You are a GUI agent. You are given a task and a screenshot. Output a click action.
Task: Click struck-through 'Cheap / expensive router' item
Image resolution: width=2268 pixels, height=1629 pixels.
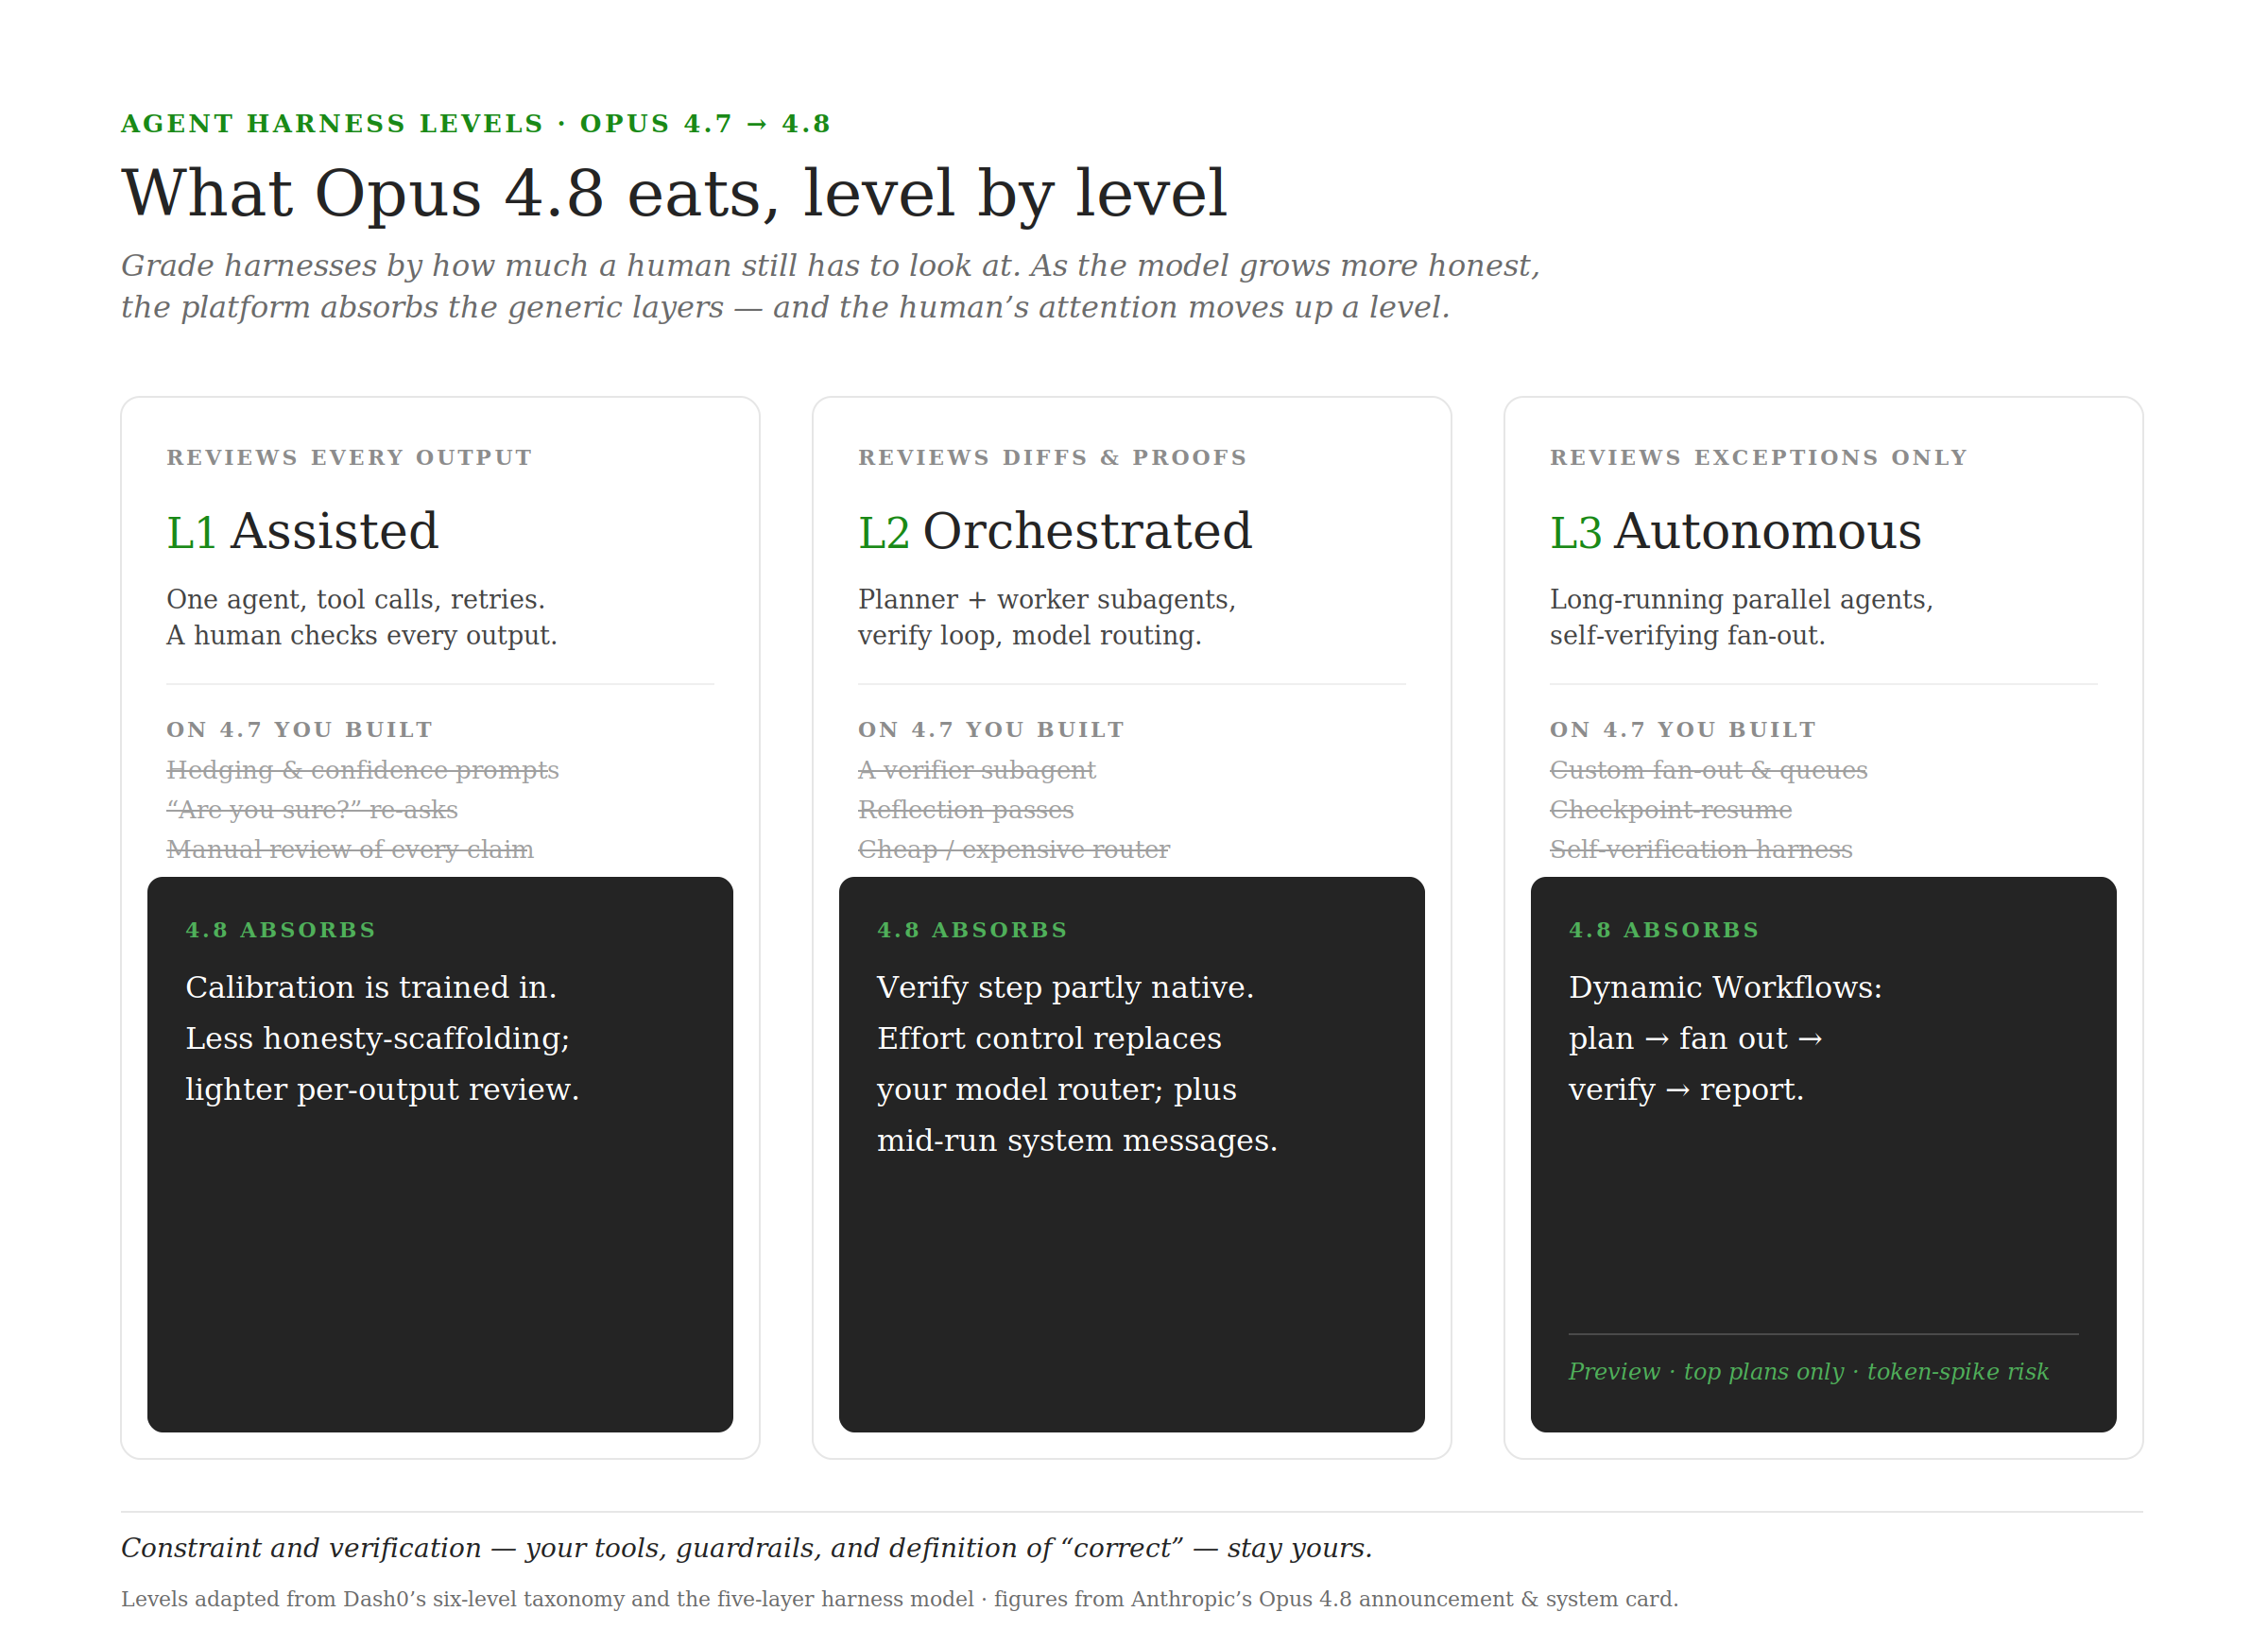coord(1013,849)
